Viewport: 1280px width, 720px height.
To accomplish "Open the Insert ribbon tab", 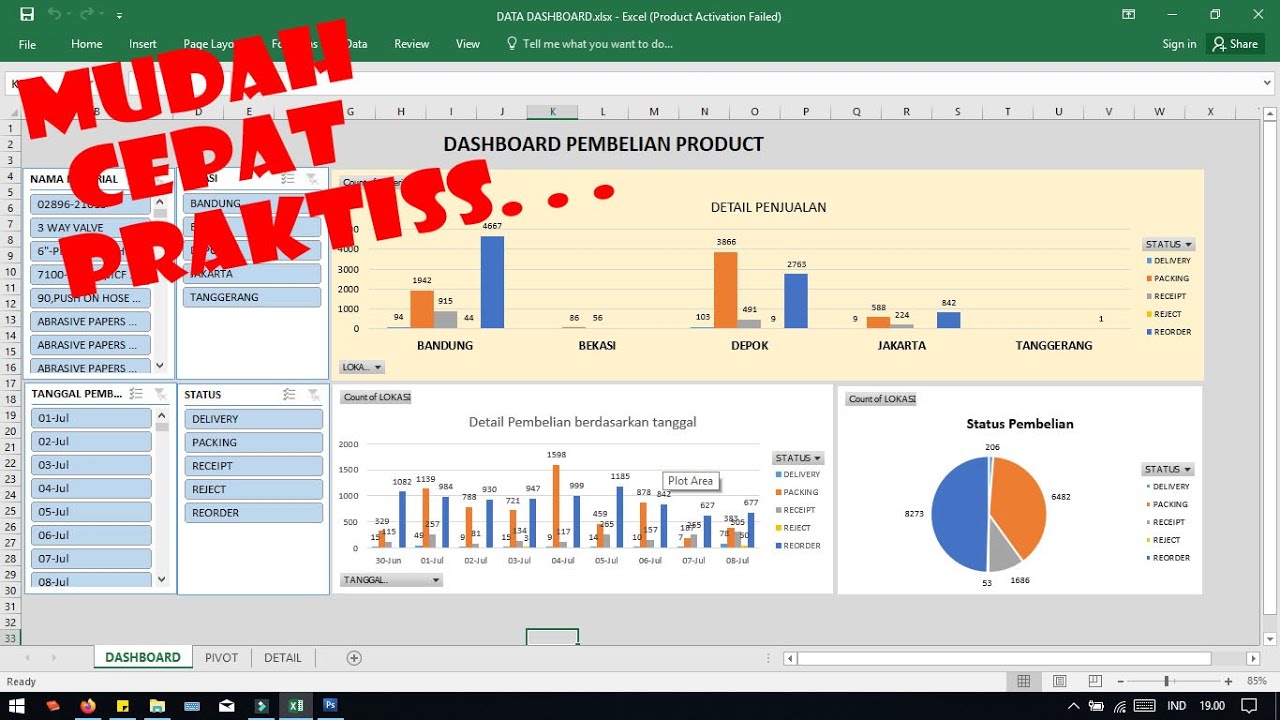I will (143, 44).
